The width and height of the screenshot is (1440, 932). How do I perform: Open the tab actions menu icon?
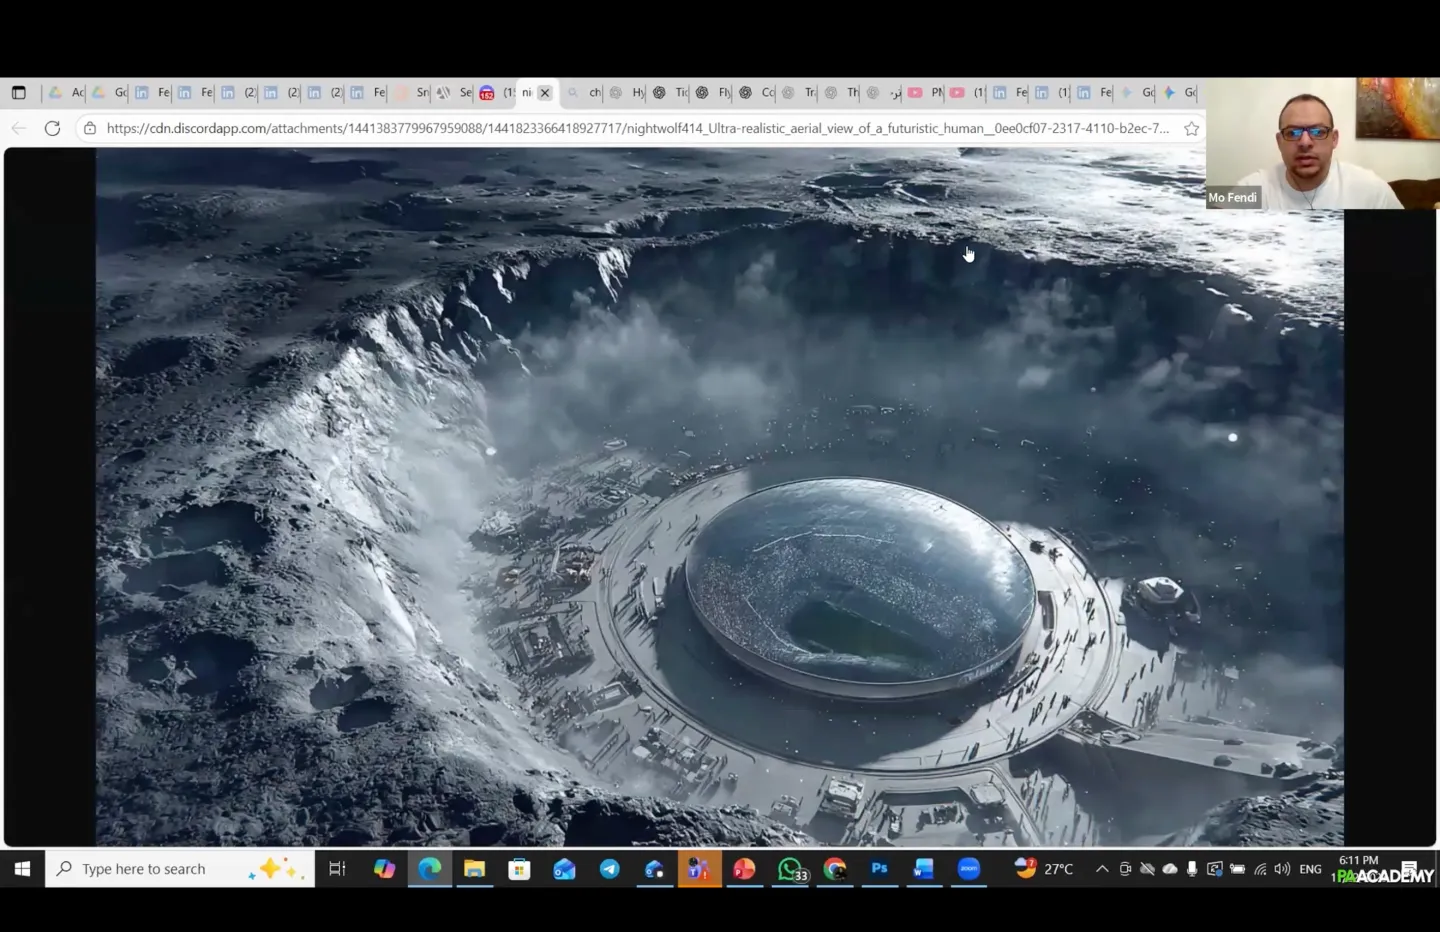[19, 93]
